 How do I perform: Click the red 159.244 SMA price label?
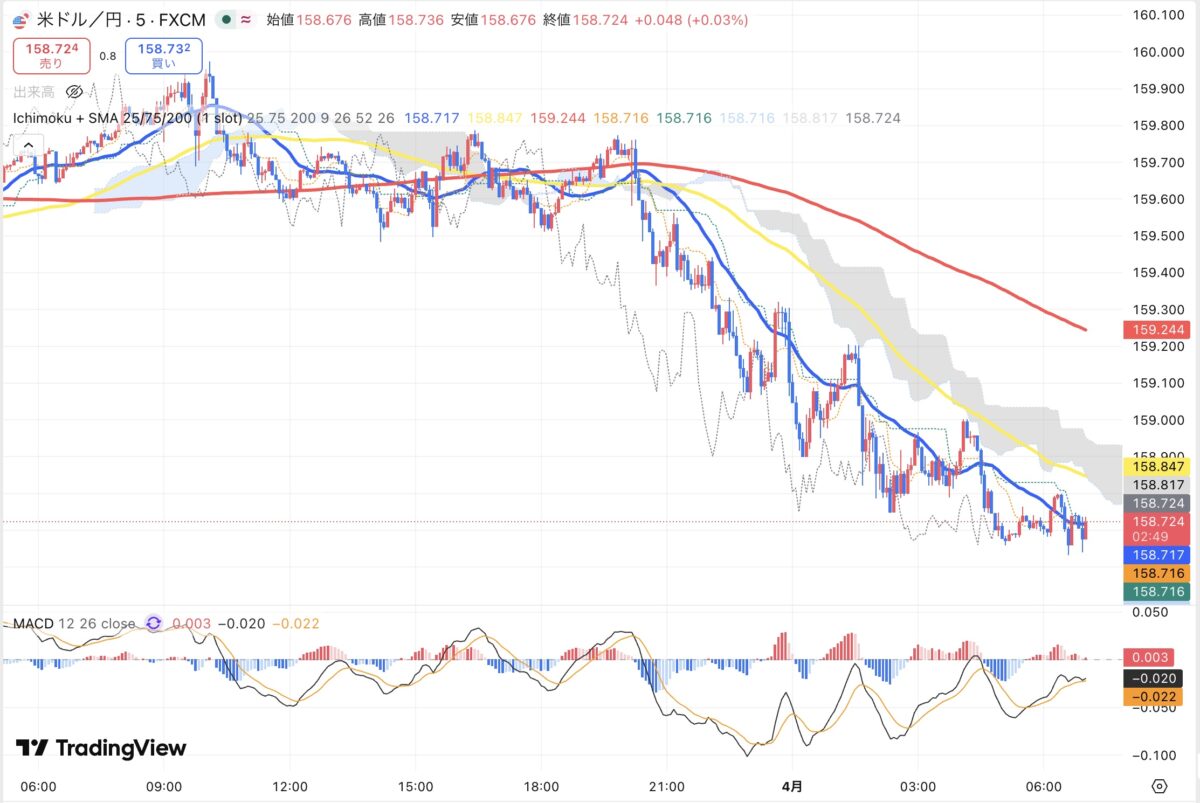(1155, 329)
